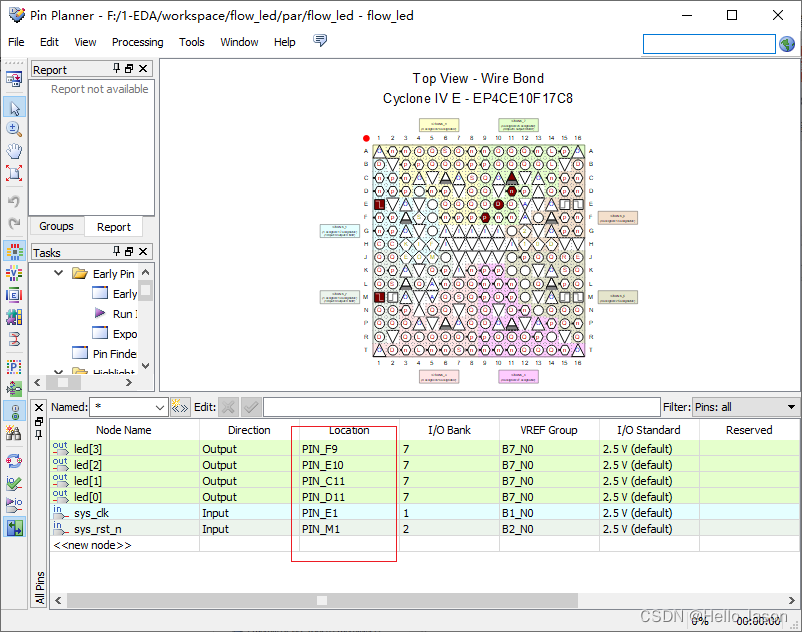Sort by the Location column header

pyautogui.click(x=349, y=430)
